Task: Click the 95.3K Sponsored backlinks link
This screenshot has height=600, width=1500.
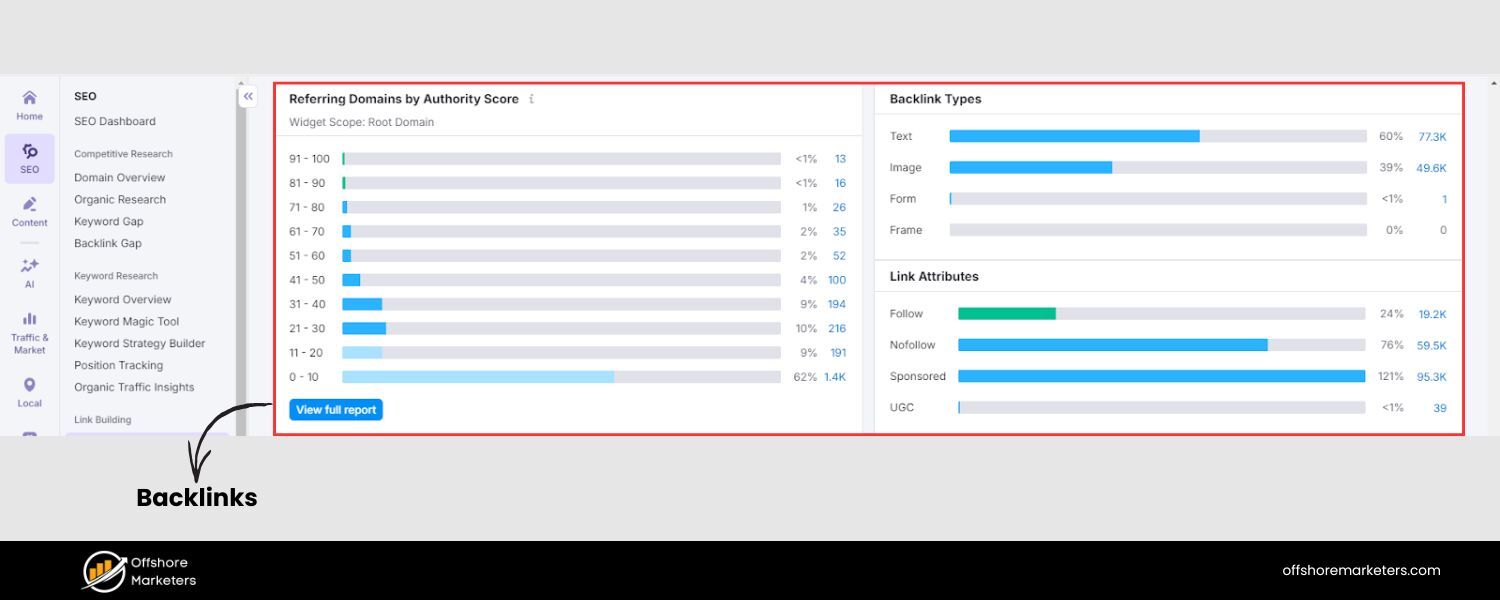Action: 1432,376
